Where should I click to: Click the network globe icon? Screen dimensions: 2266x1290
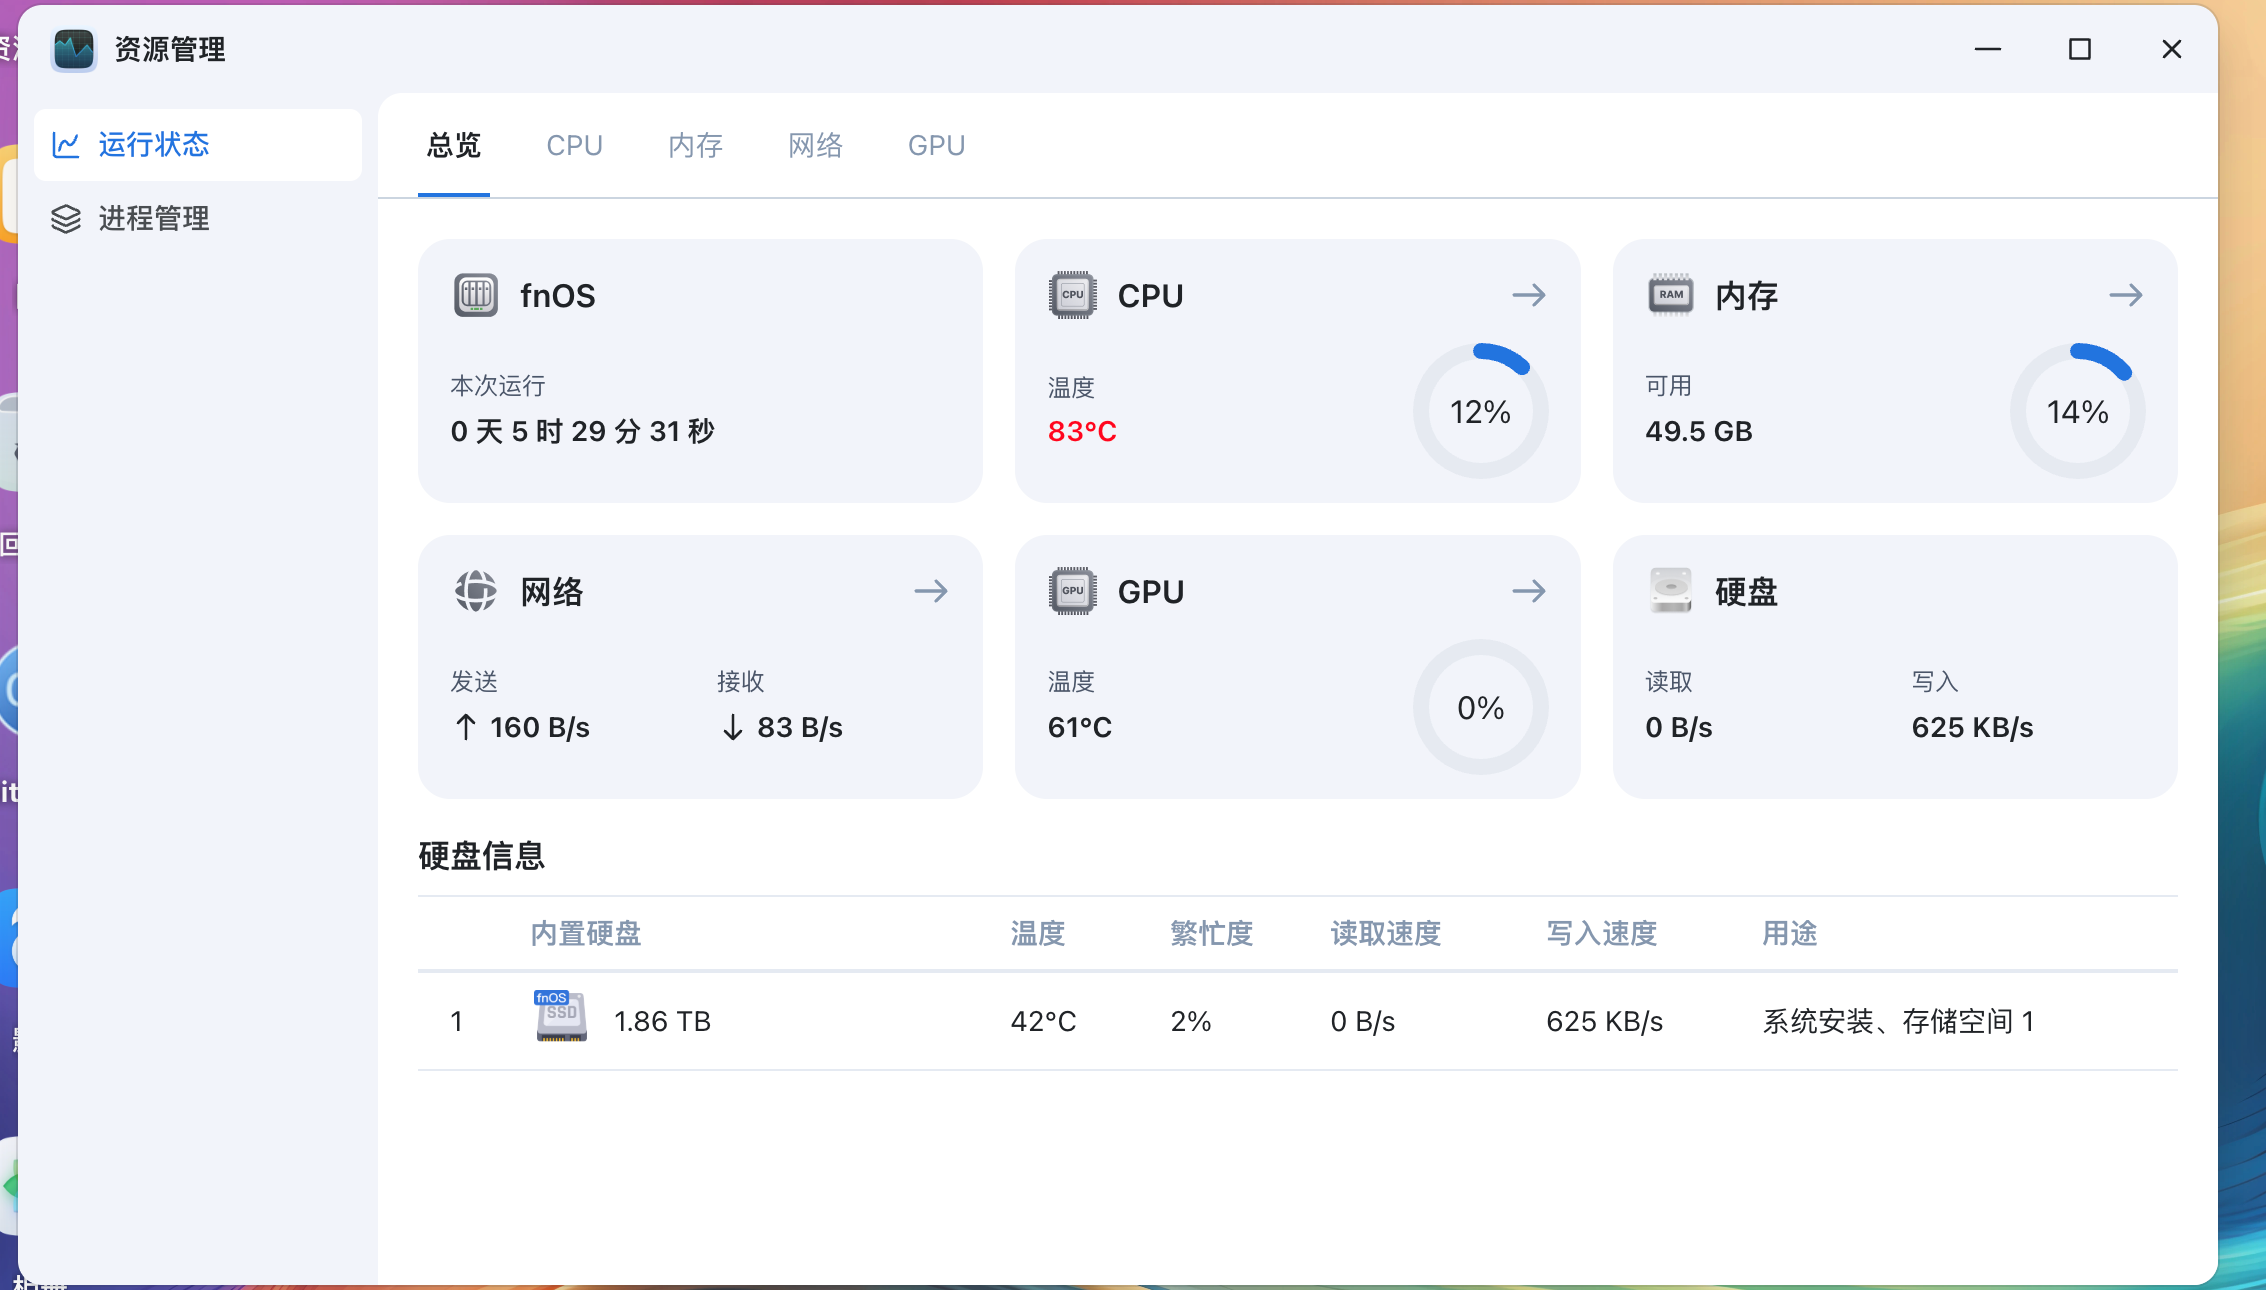[x=475, y=591]
